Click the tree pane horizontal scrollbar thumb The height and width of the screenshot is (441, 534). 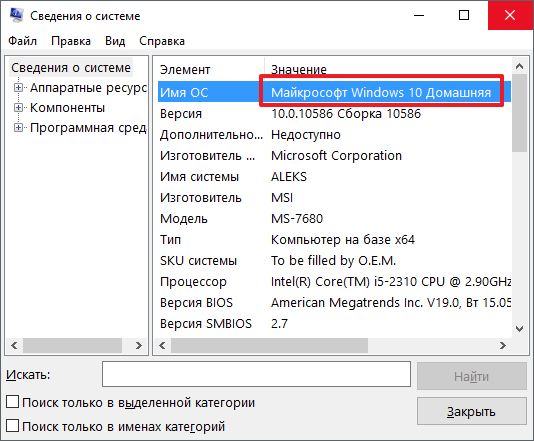(72, 346)
